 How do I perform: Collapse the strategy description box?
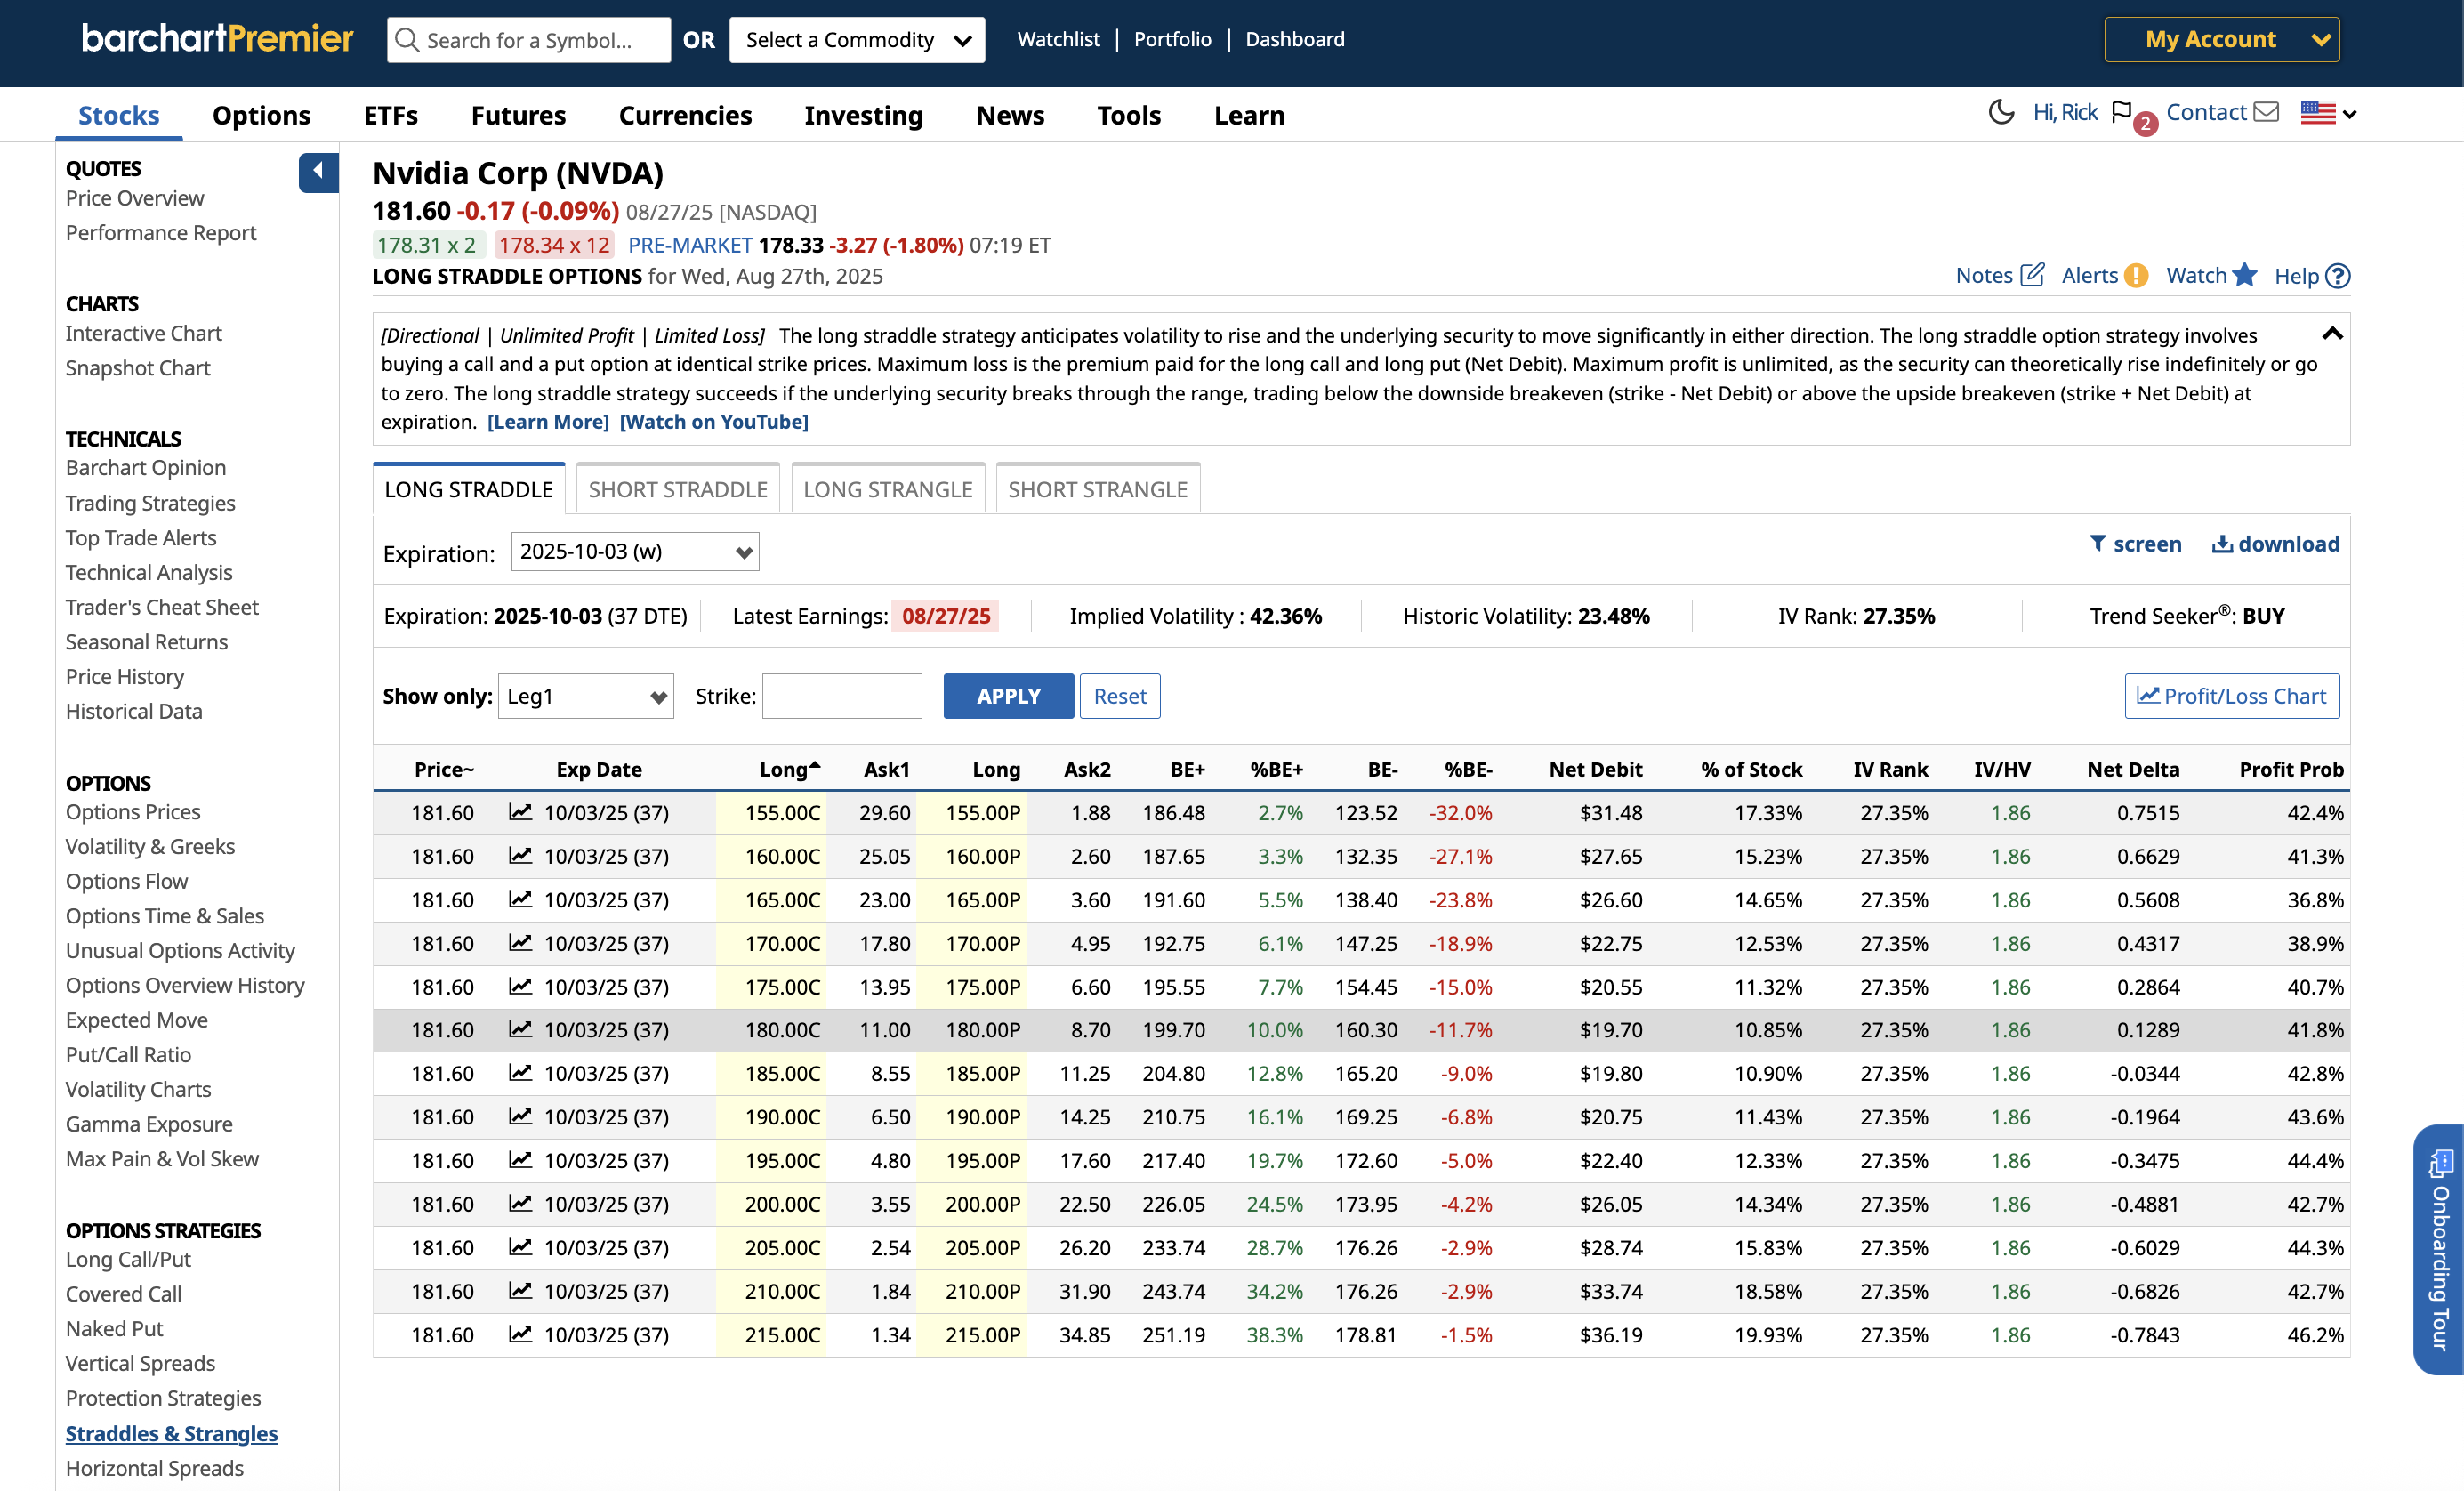click(x=2332, y=334)
